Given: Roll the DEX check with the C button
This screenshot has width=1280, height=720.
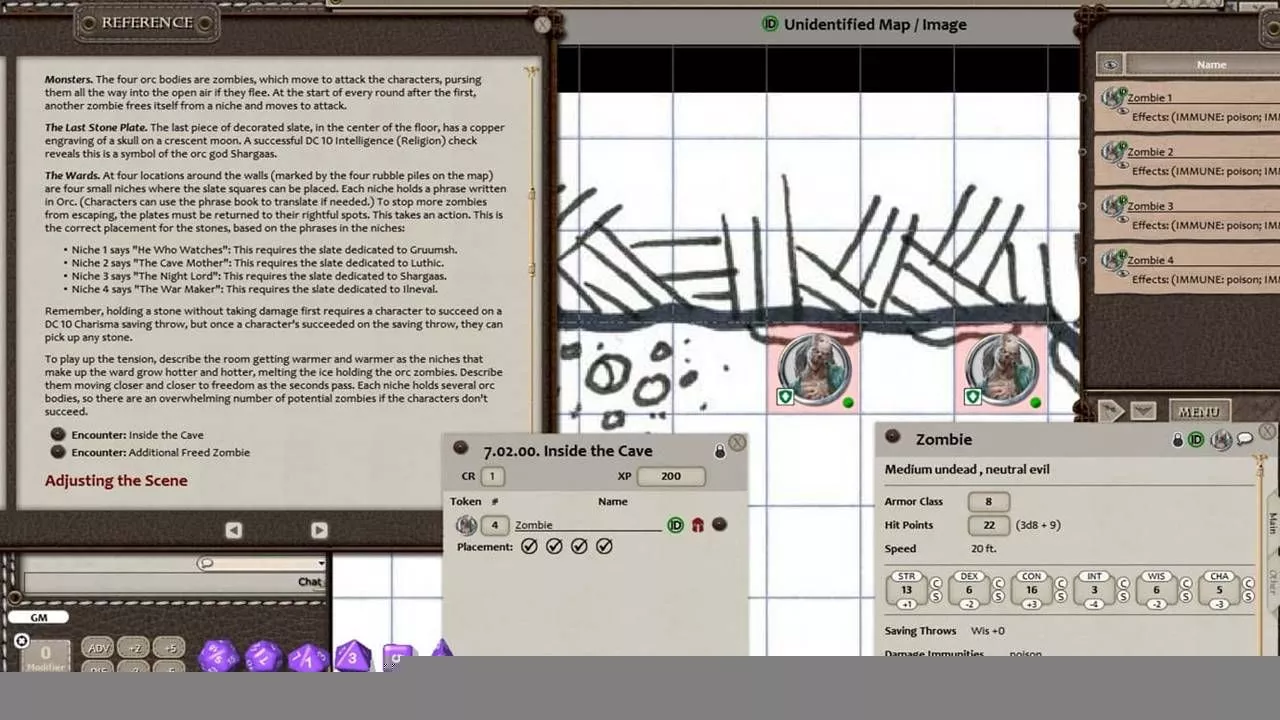Looking at the screenshot, I should tap(998, 583).
